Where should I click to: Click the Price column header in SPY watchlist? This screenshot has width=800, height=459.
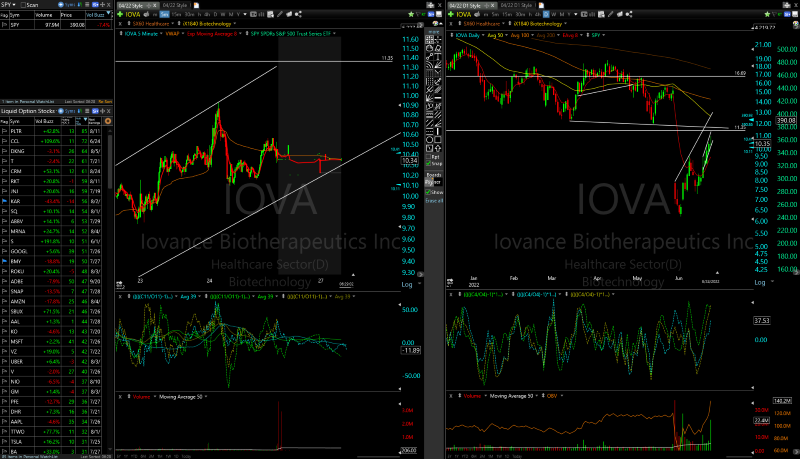pos(72,15)
